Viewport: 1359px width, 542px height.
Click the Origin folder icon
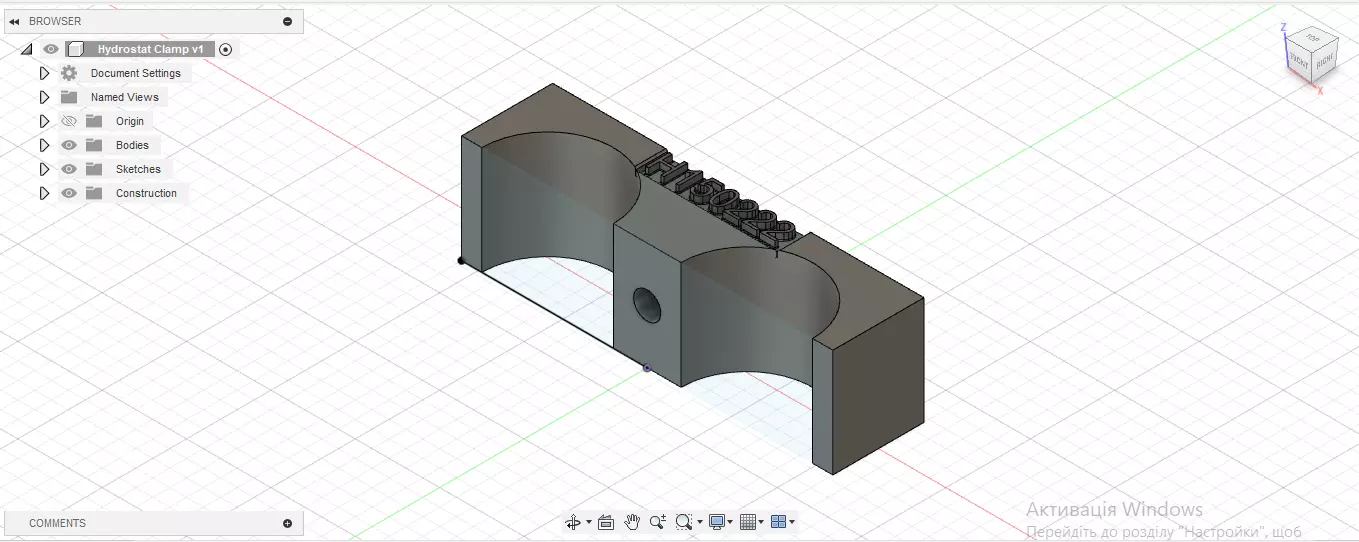(x=94, y=121)
